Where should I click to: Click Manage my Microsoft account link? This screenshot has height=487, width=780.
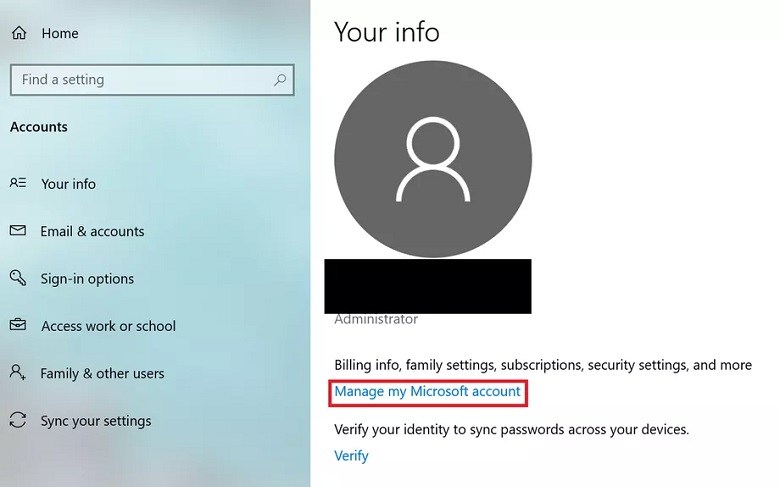[x=427, y=391]
